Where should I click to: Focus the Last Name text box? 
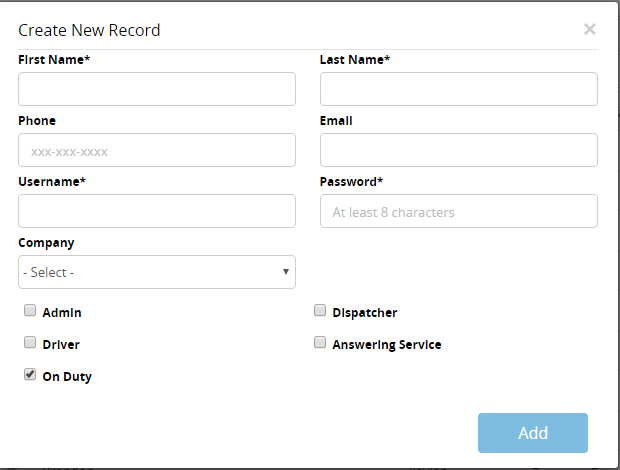point(458,89)
